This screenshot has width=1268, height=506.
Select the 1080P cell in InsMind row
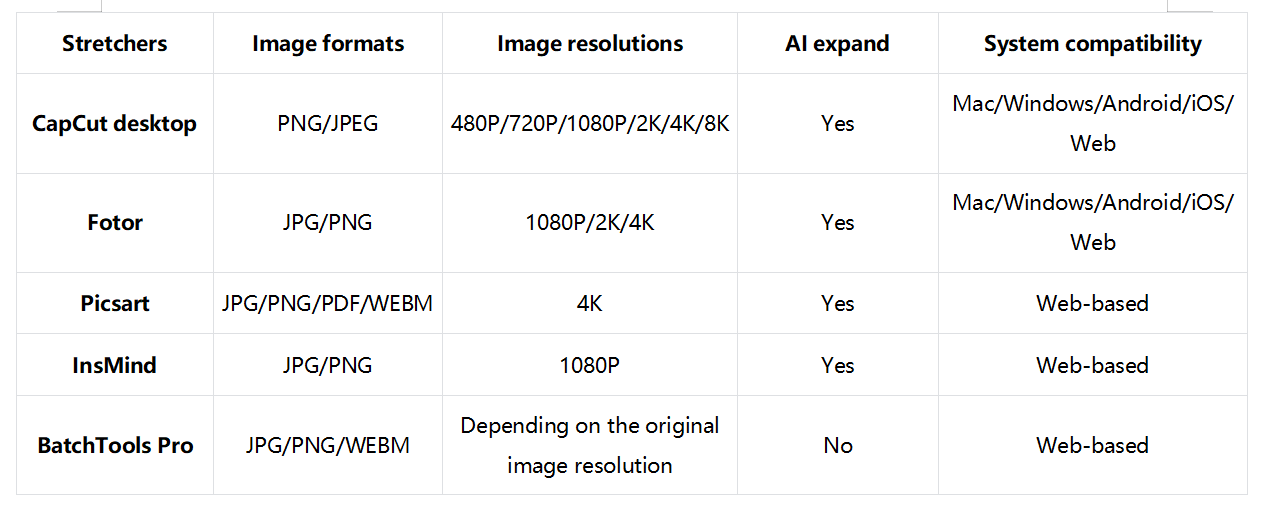click(590, 365)
